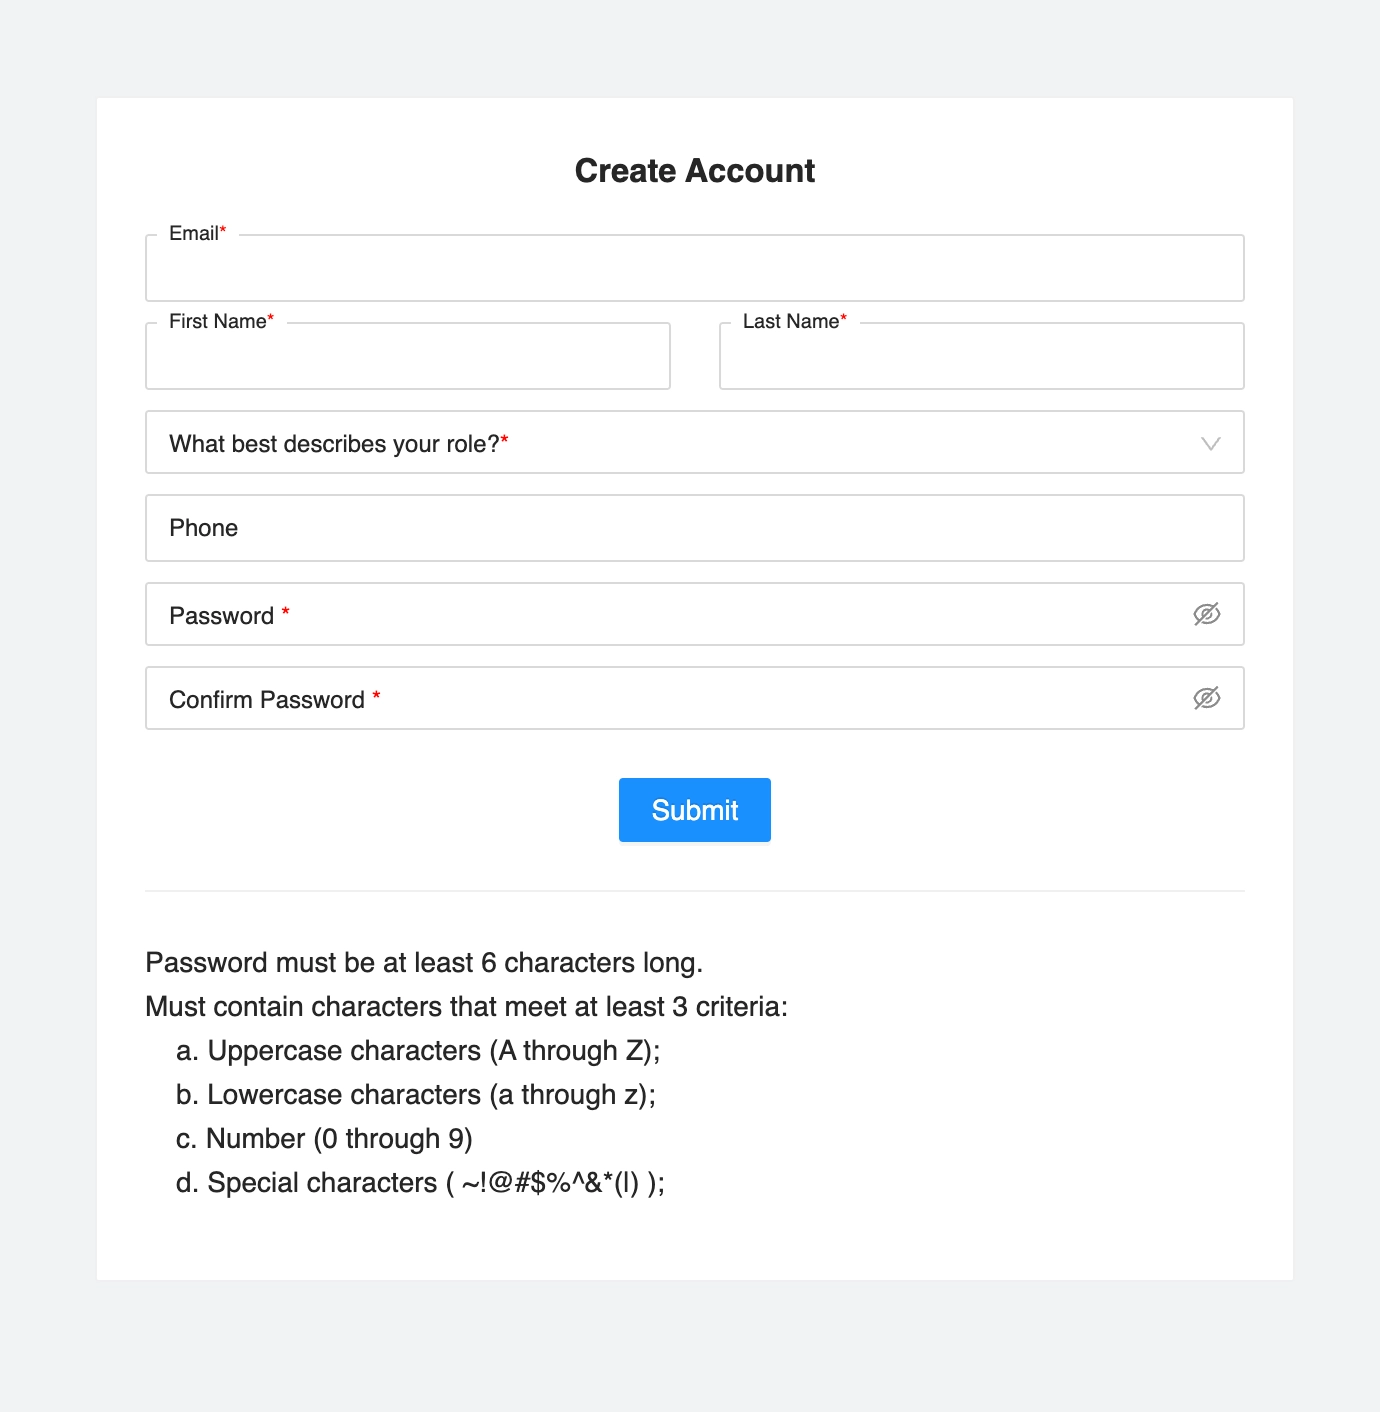Viewport: 1380px width, 1412px height.
Task: Click into the Phone field
Action: 695,528
